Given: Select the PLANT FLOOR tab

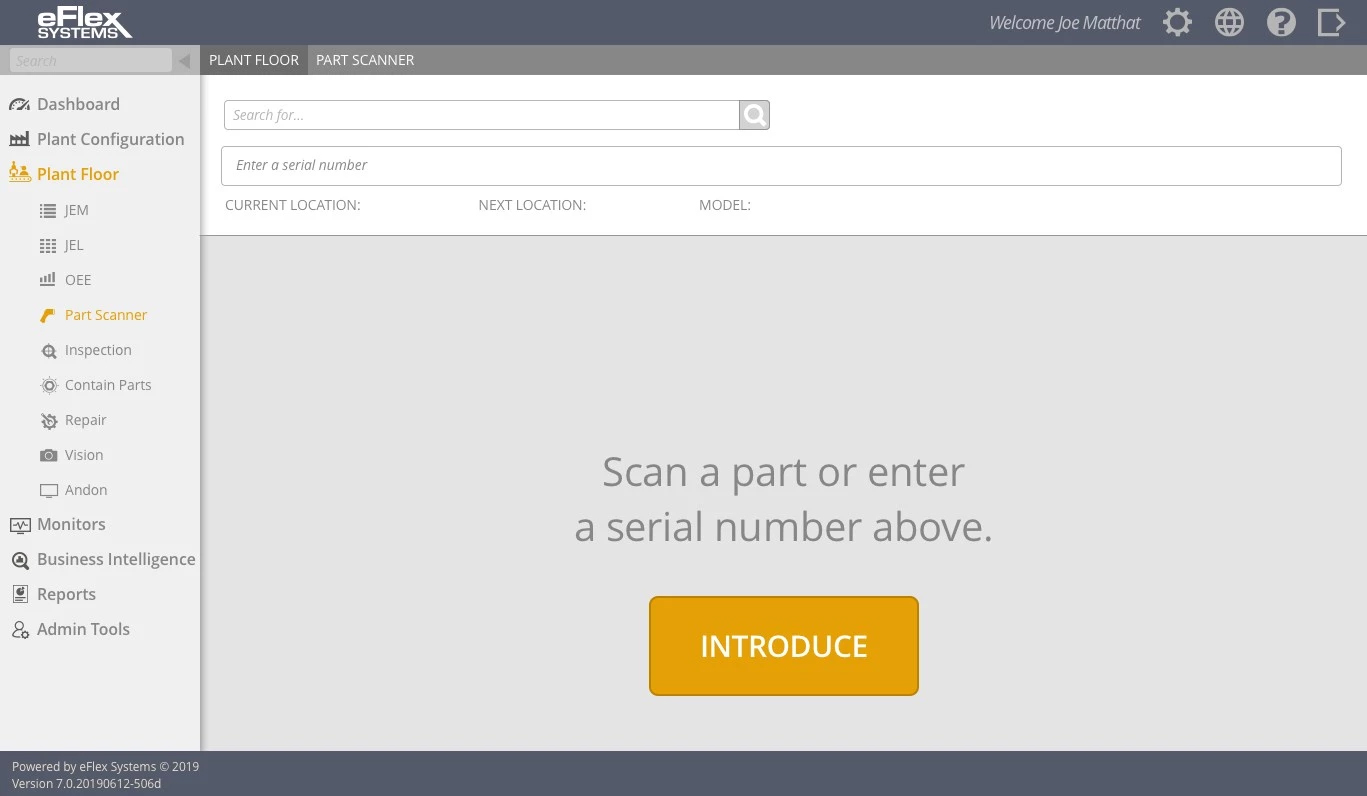Looking at the screenshot, I should (x=253, y=60).
